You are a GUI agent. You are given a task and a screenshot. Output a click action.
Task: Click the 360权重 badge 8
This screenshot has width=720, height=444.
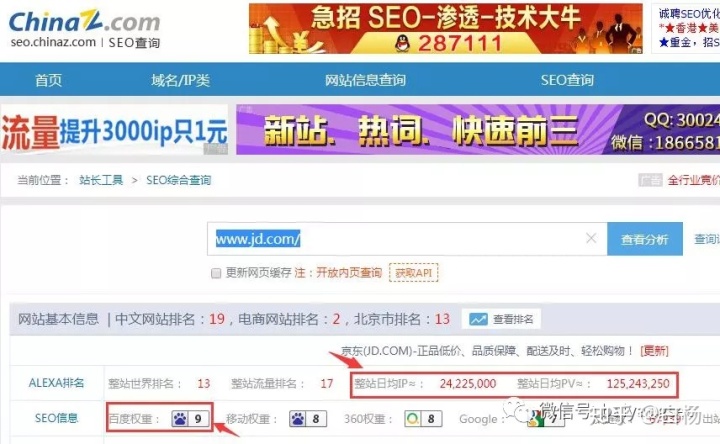click(x=423, y=419)
